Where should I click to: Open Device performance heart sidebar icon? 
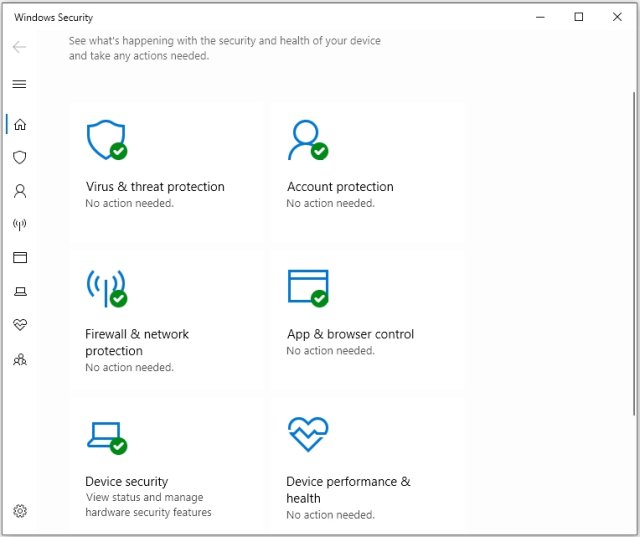coord(20,325)
